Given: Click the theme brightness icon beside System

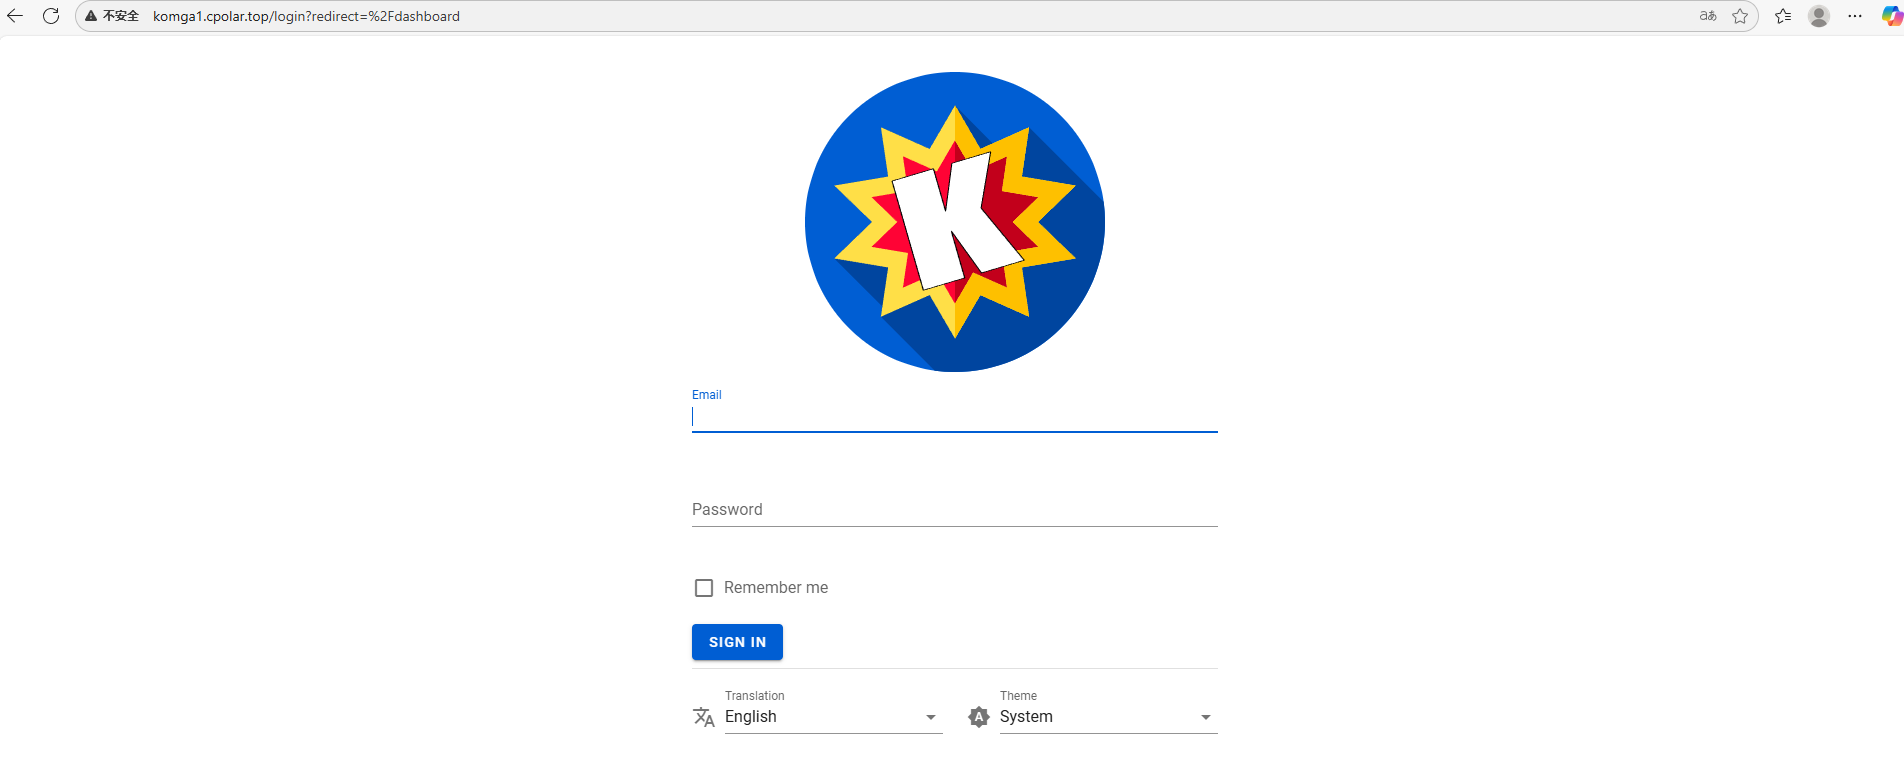Looking at the screenshot, I should (979, 717).
